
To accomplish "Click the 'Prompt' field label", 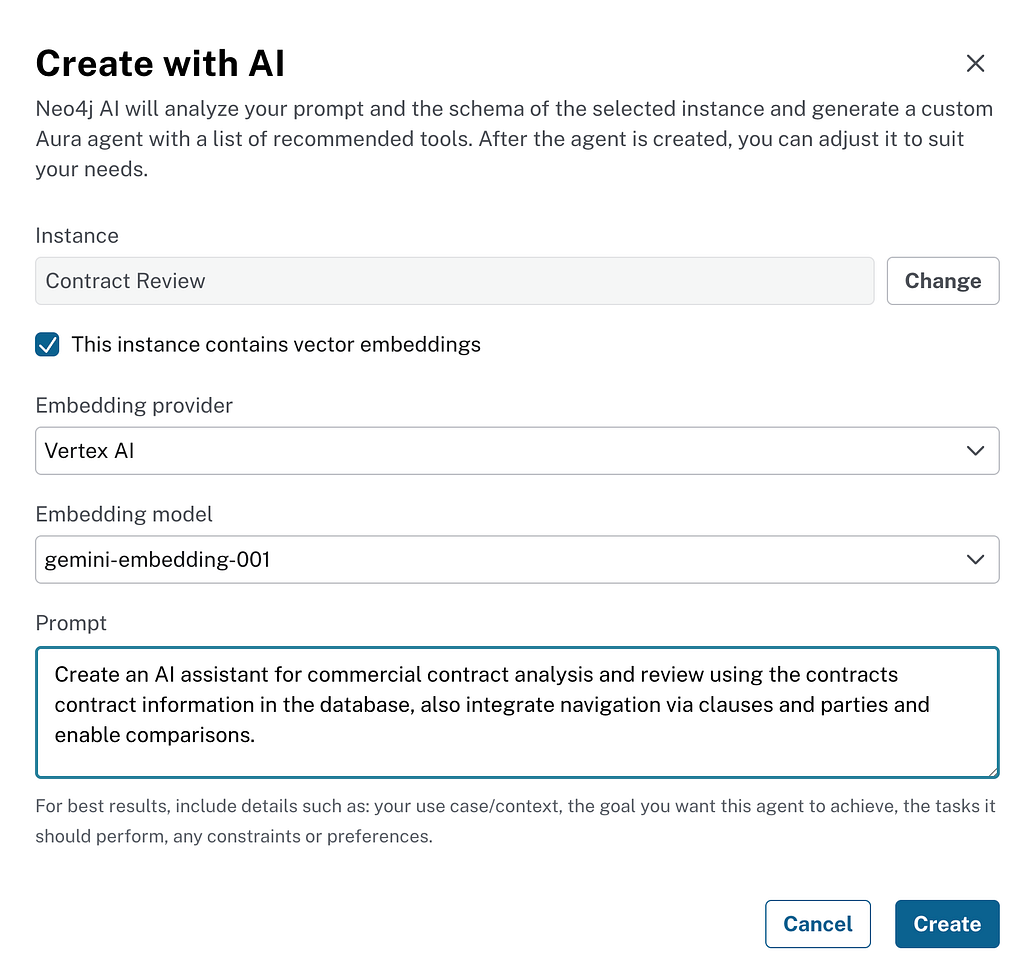I will [71, 623].
